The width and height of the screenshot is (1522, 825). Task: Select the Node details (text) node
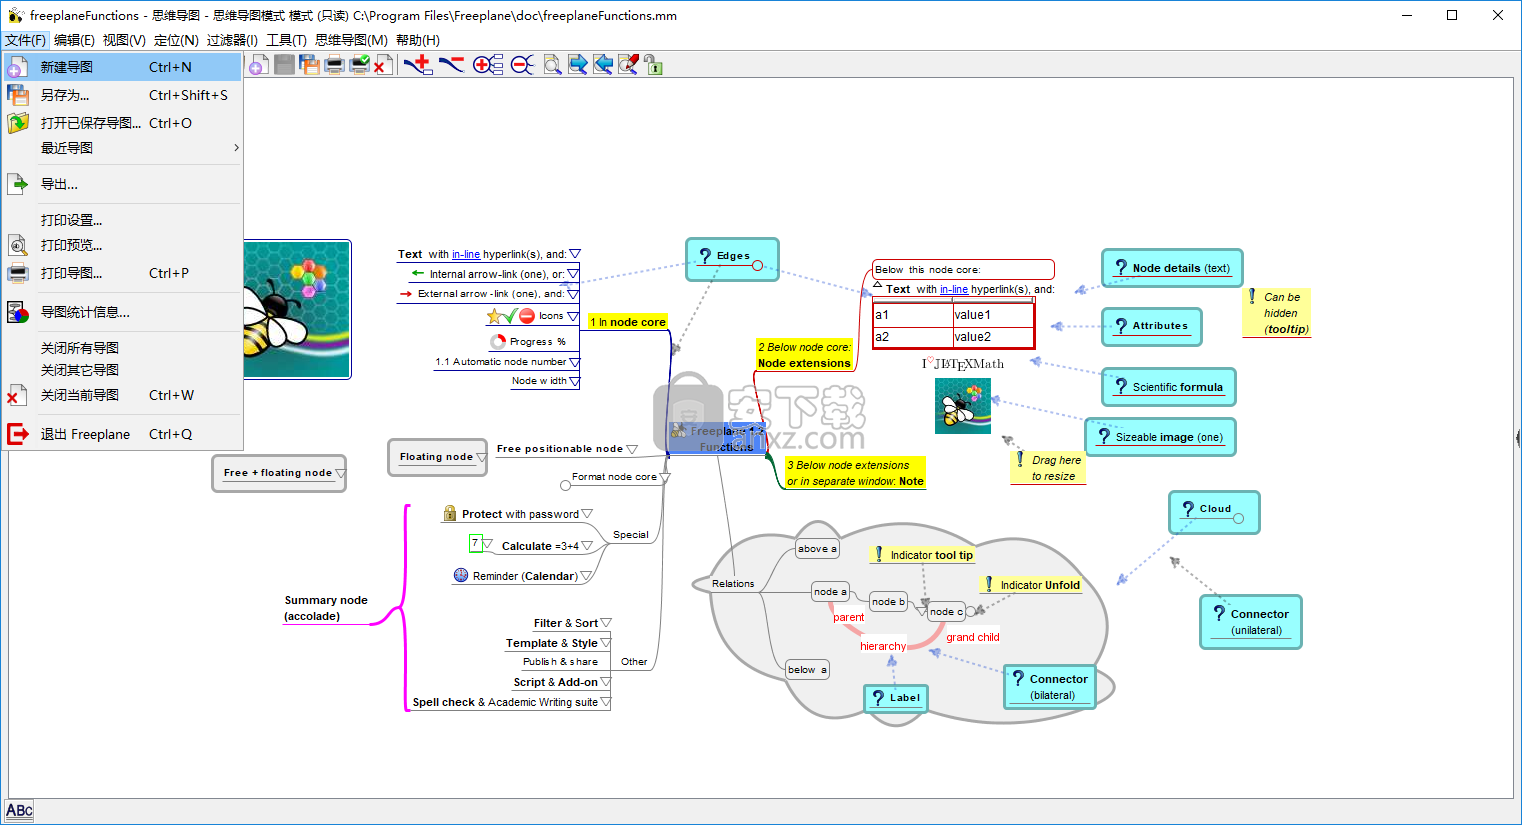pyautogui.click(x=1172, y=268)
